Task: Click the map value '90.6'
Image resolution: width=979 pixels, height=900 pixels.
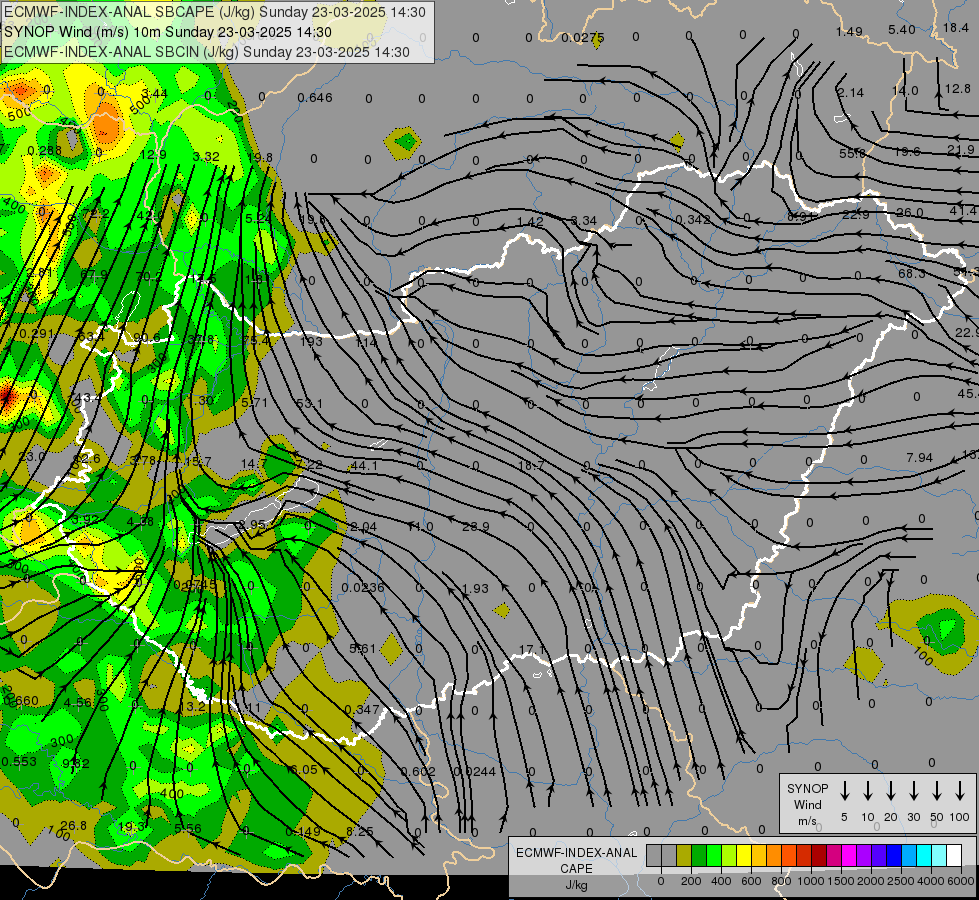Action: (x=147, y=338)
